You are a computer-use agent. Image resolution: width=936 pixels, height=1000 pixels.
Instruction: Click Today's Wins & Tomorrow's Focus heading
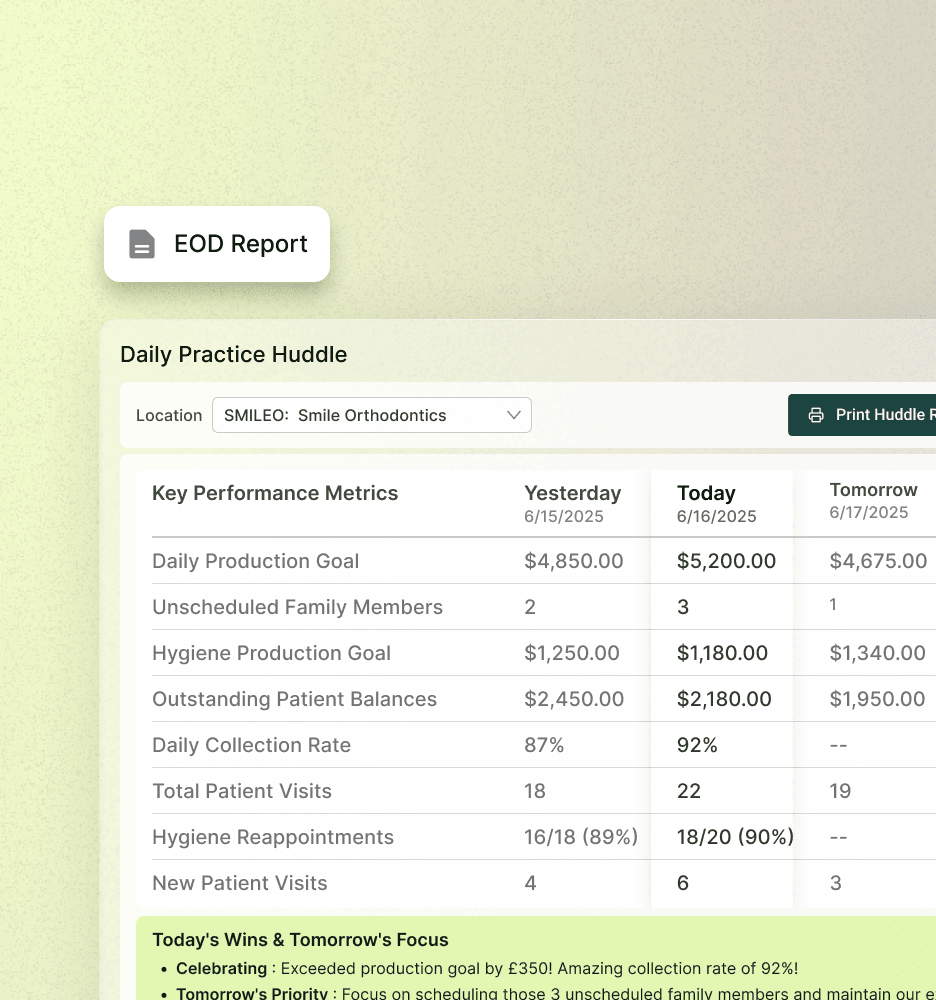(x=300, y=940)
